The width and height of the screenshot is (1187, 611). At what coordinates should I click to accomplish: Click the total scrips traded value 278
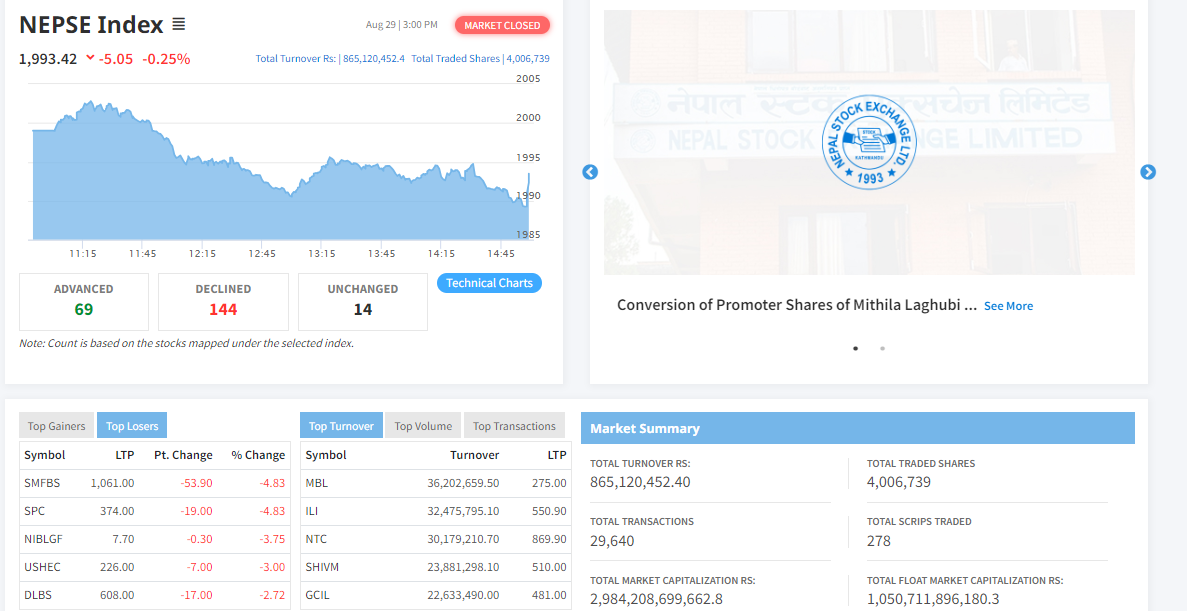(x=878, y=541)
